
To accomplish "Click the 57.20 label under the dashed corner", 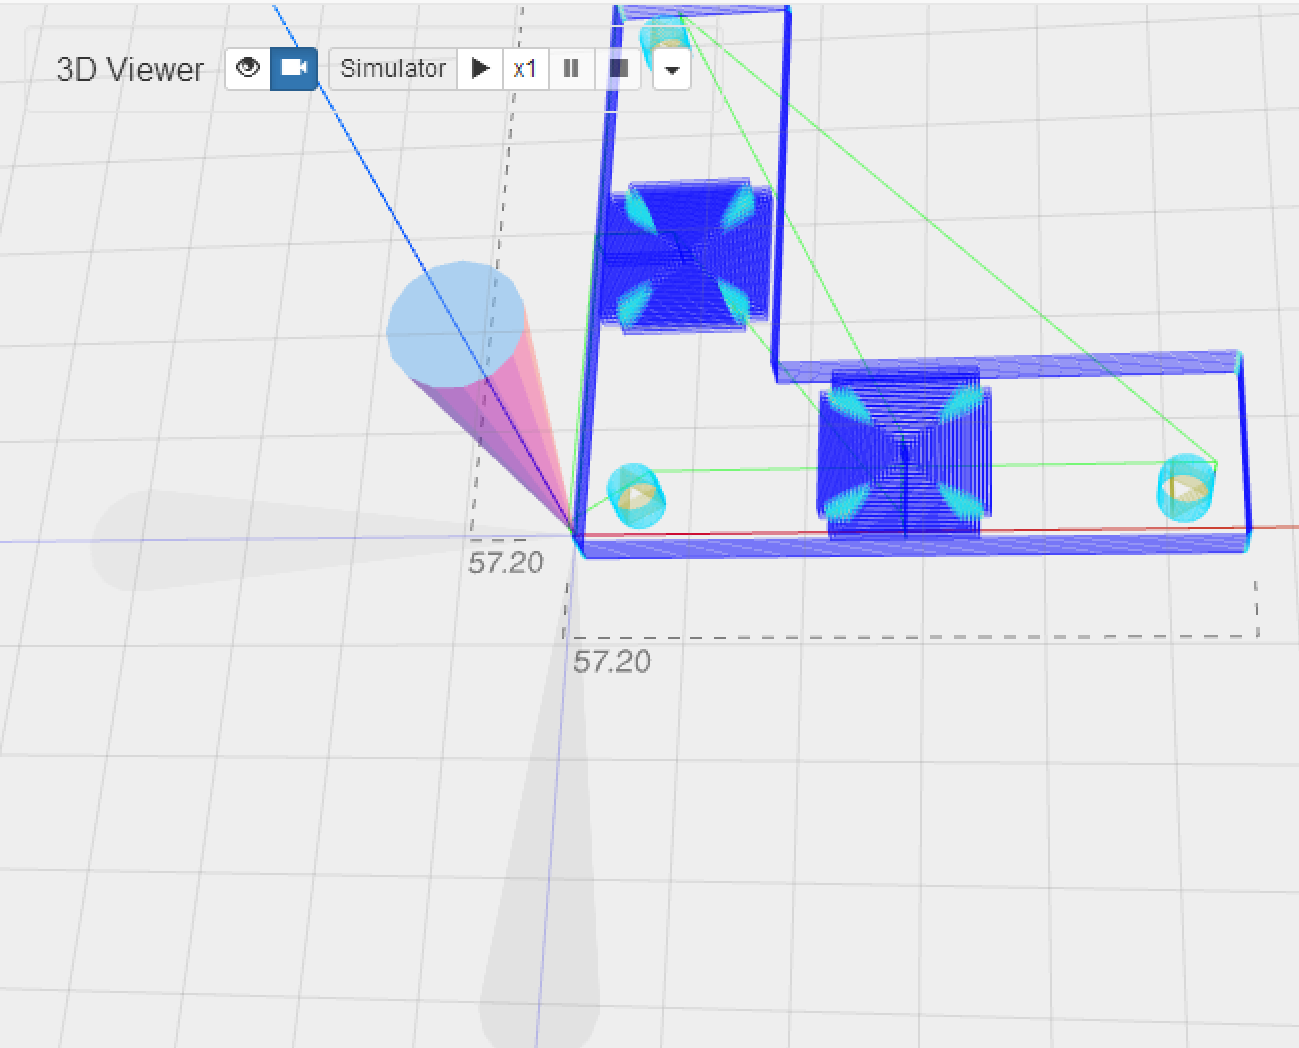I will 612,662.
